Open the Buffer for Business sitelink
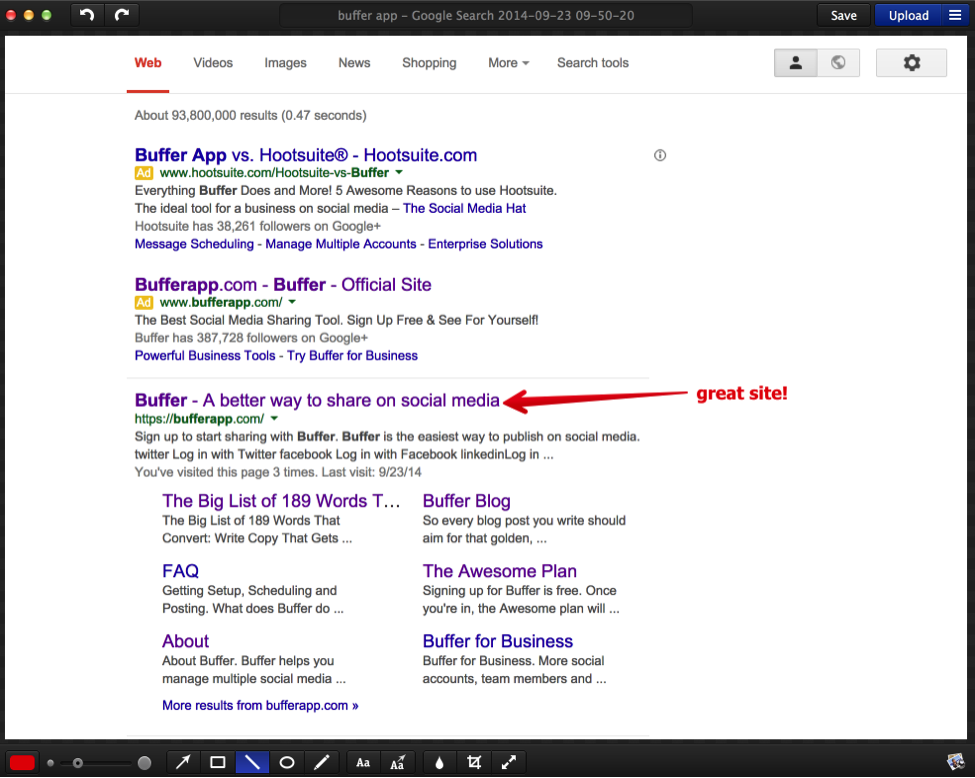Viewport: 975px width, 778px height. point(497,641)
